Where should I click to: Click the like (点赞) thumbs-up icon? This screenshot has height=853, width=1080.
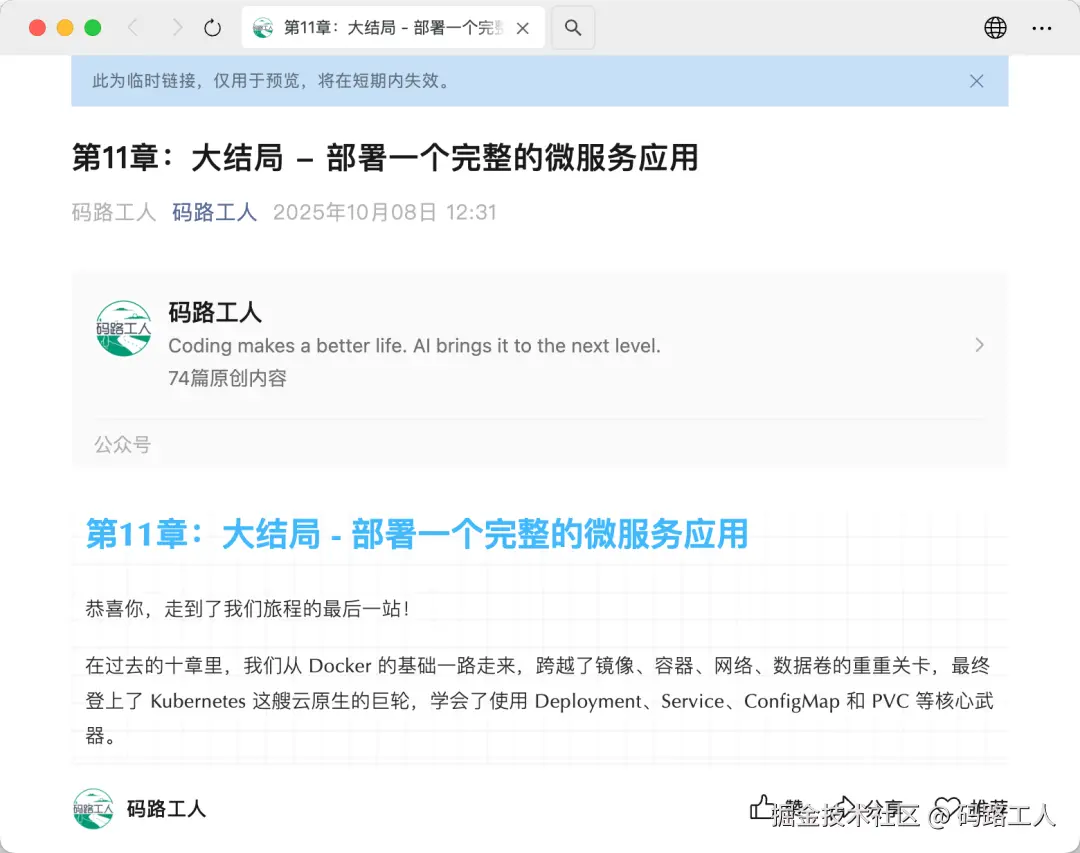[x=764, y=807]
